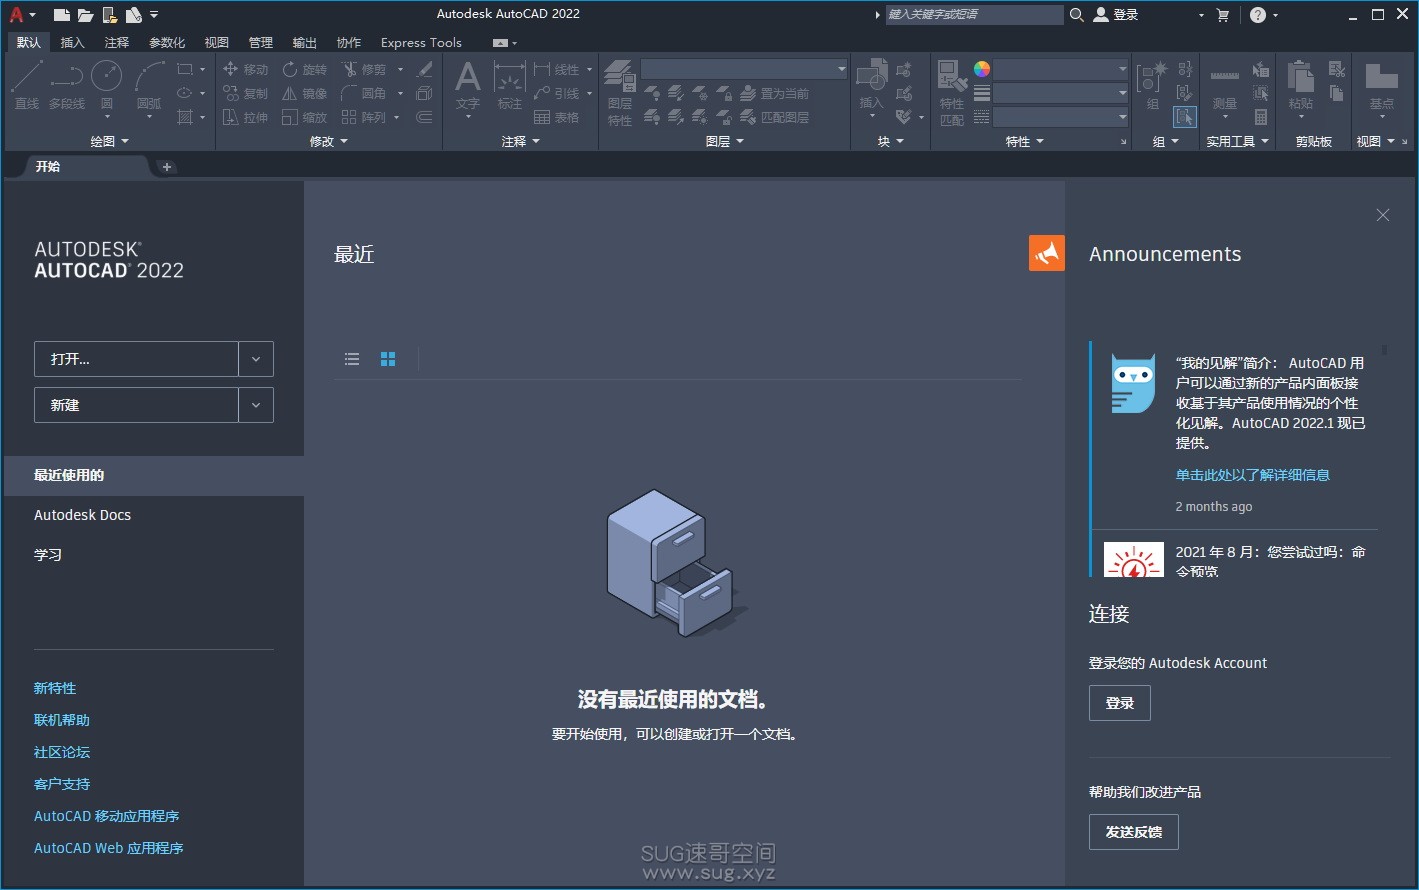
Task: Open the object color dropdown
Action: (1061, 69)
